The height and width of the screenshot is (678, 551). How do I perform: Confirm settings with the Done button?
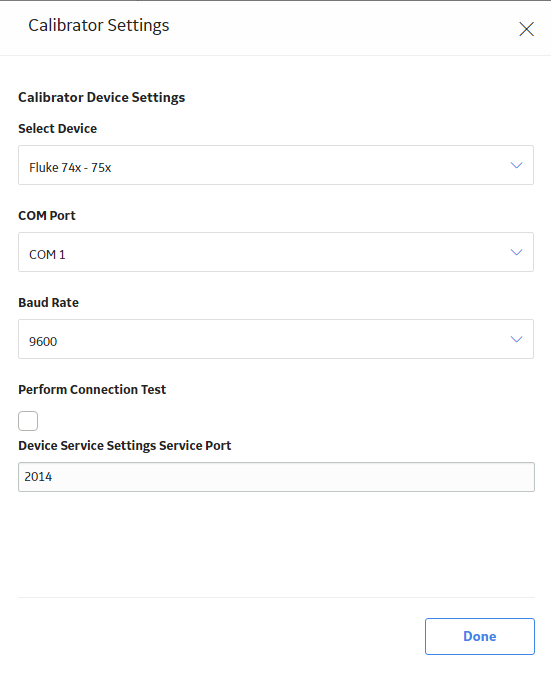480,636
